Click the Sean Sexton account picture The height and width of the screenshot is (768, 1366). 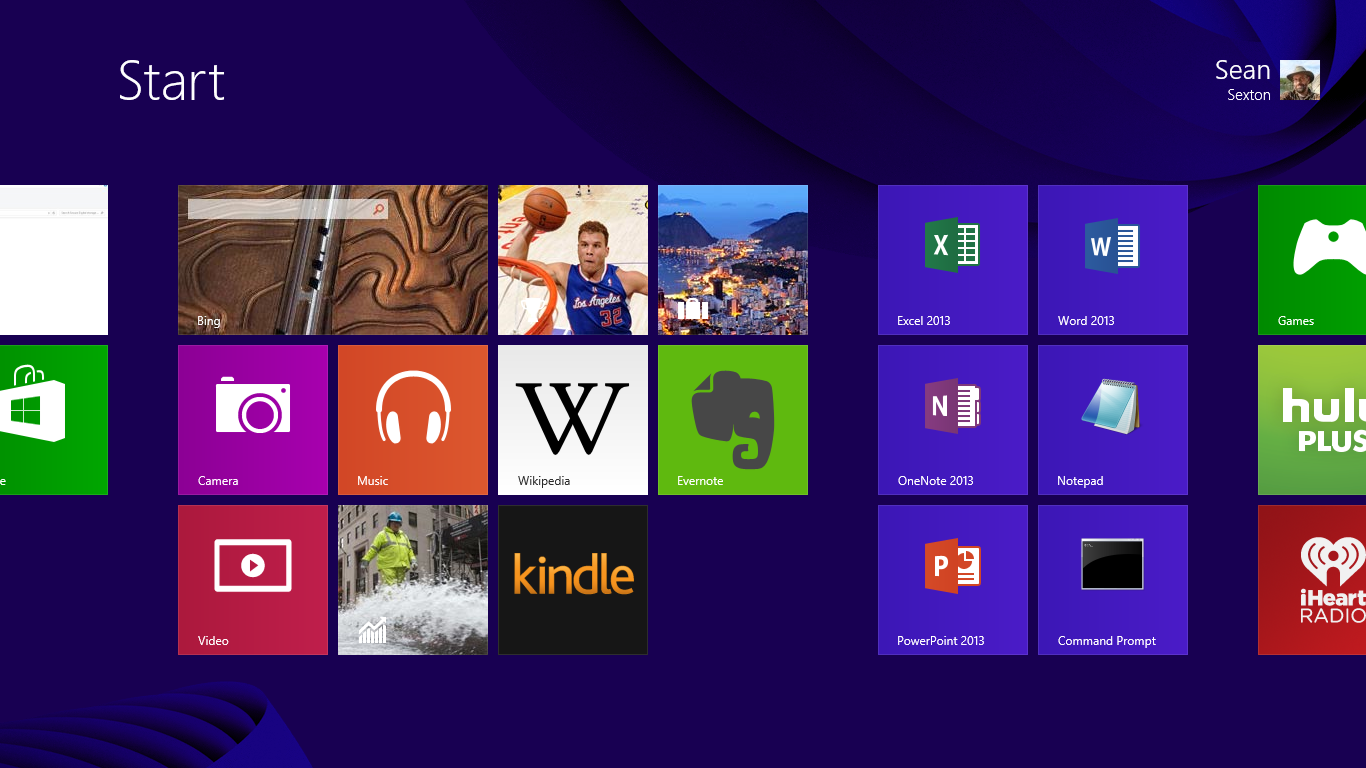1299,80
